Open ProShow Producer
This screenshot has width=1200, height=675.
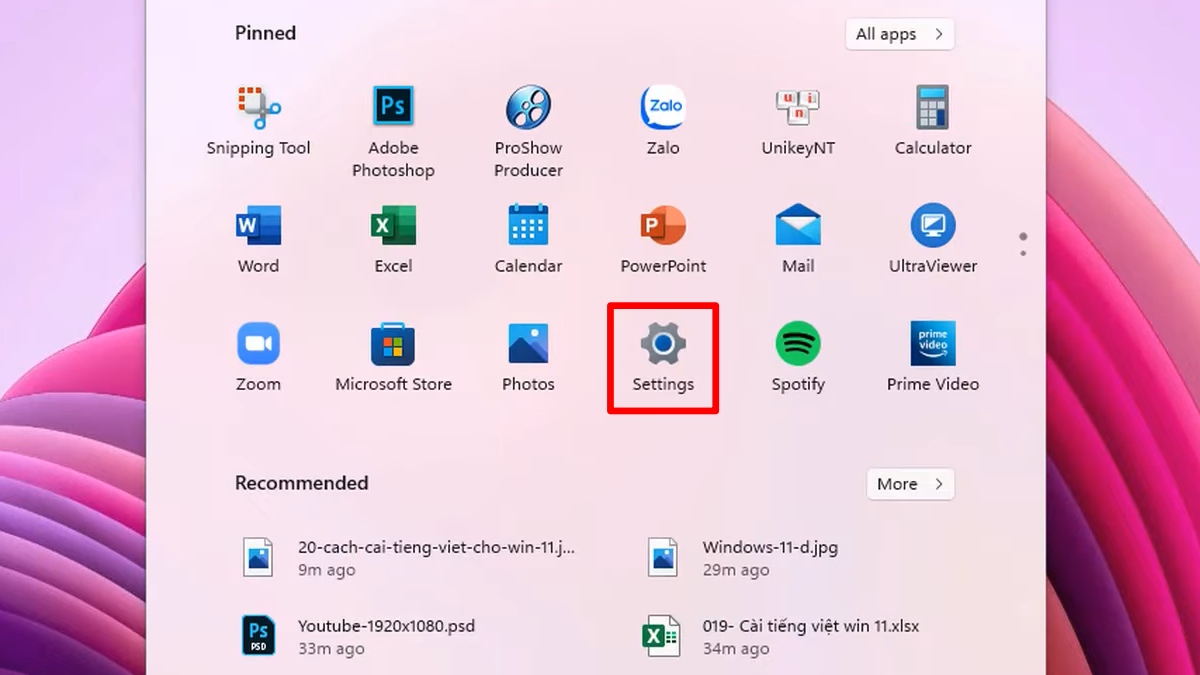click(x=528, y=131)
